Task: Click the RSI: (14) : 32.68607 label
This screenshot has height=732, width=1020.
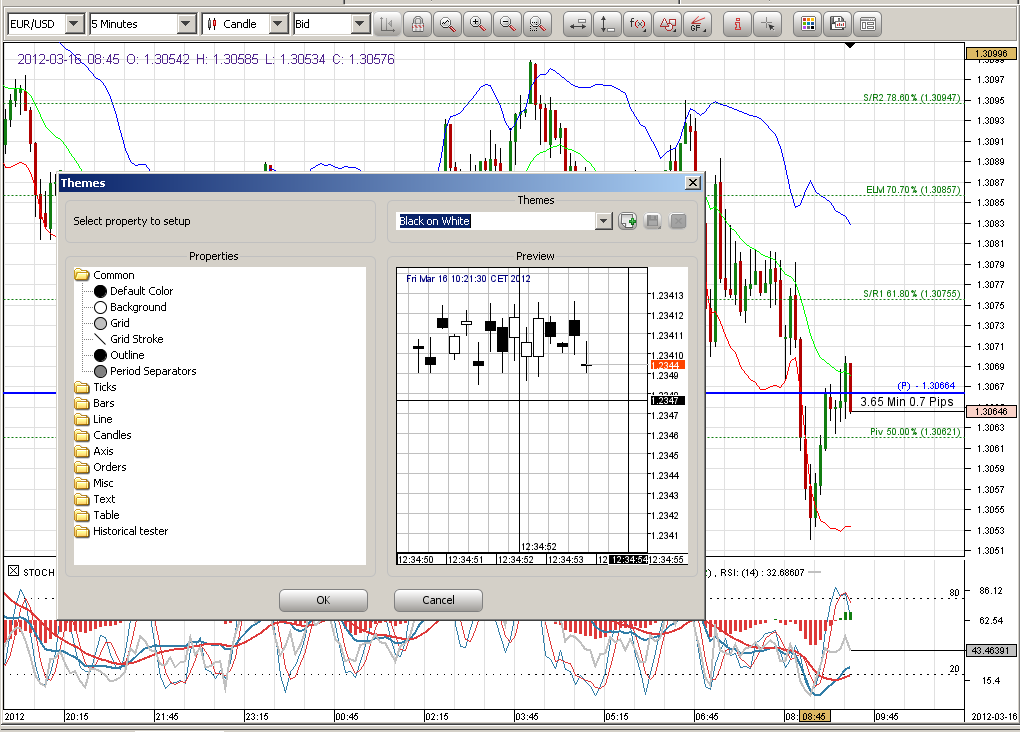Action: pos(762,573)
